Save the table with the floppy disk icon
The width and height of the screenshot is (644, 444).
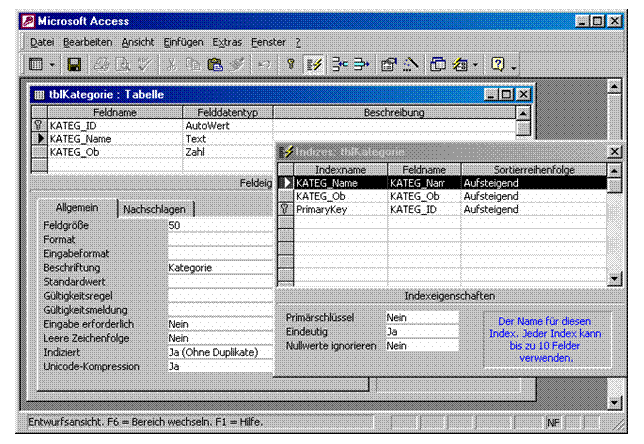(74, 64)
